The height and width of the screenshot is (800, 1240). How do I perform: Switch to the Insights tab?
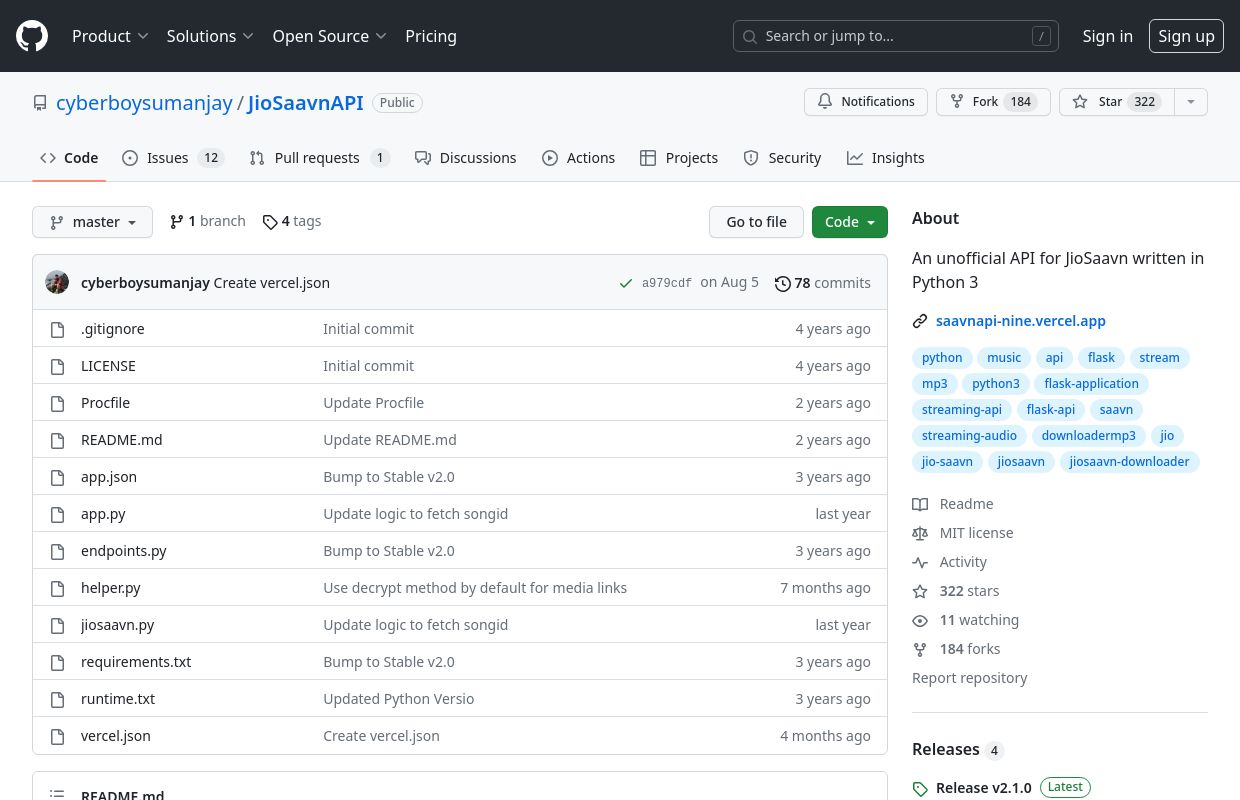(886, 158)
